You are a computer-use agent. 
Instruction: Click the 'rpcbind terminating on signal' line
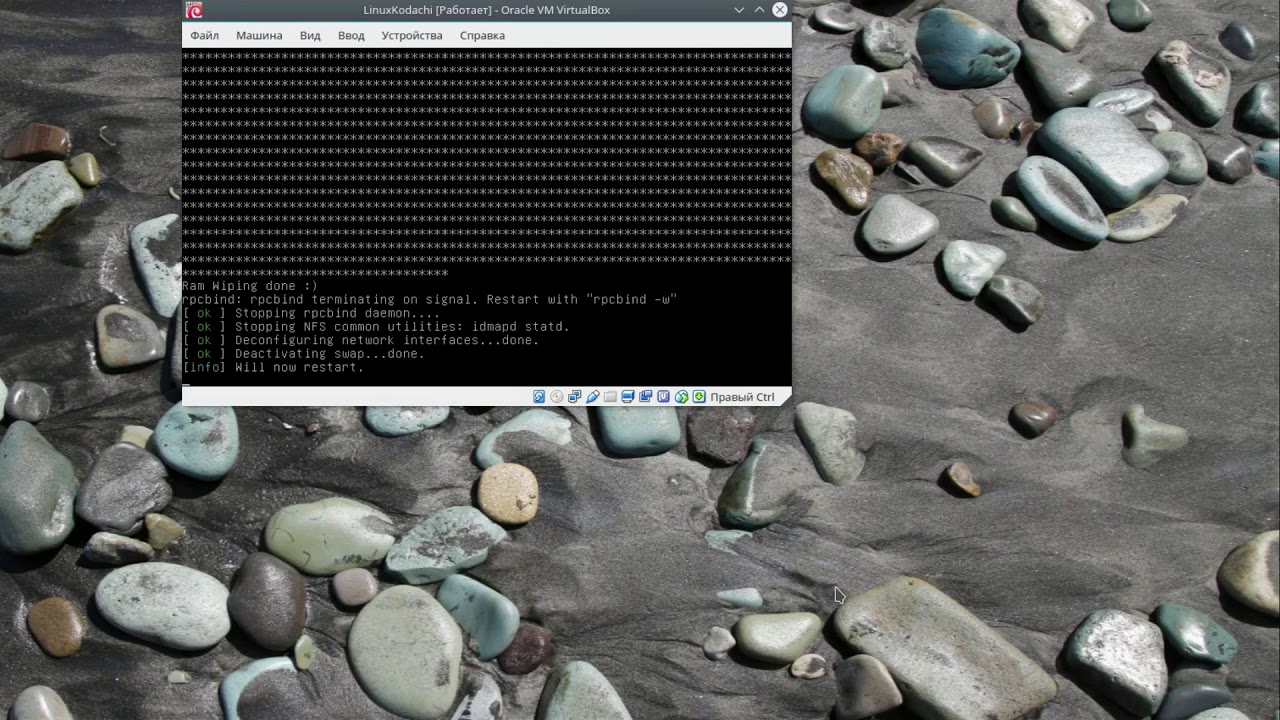pos(430,300)
